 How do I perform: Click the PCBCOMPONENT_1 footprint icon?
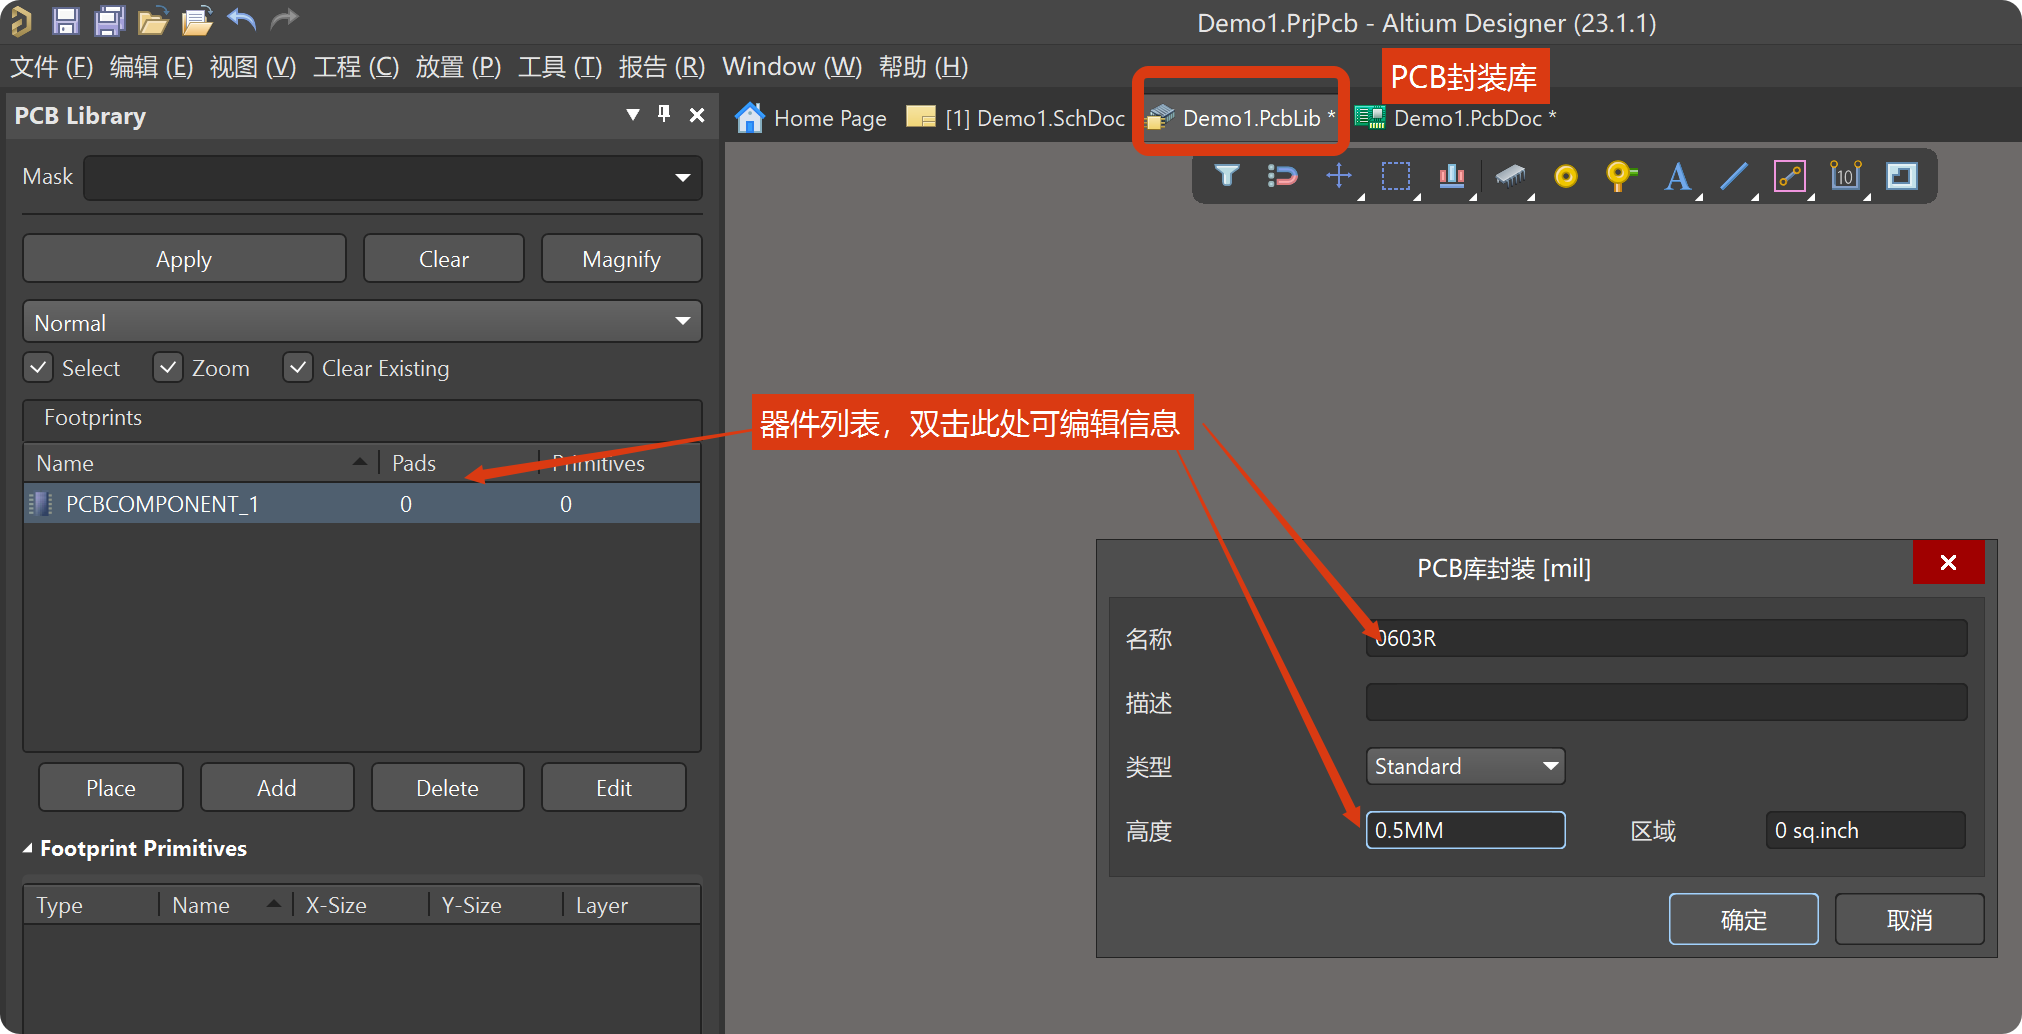point(40,503)
